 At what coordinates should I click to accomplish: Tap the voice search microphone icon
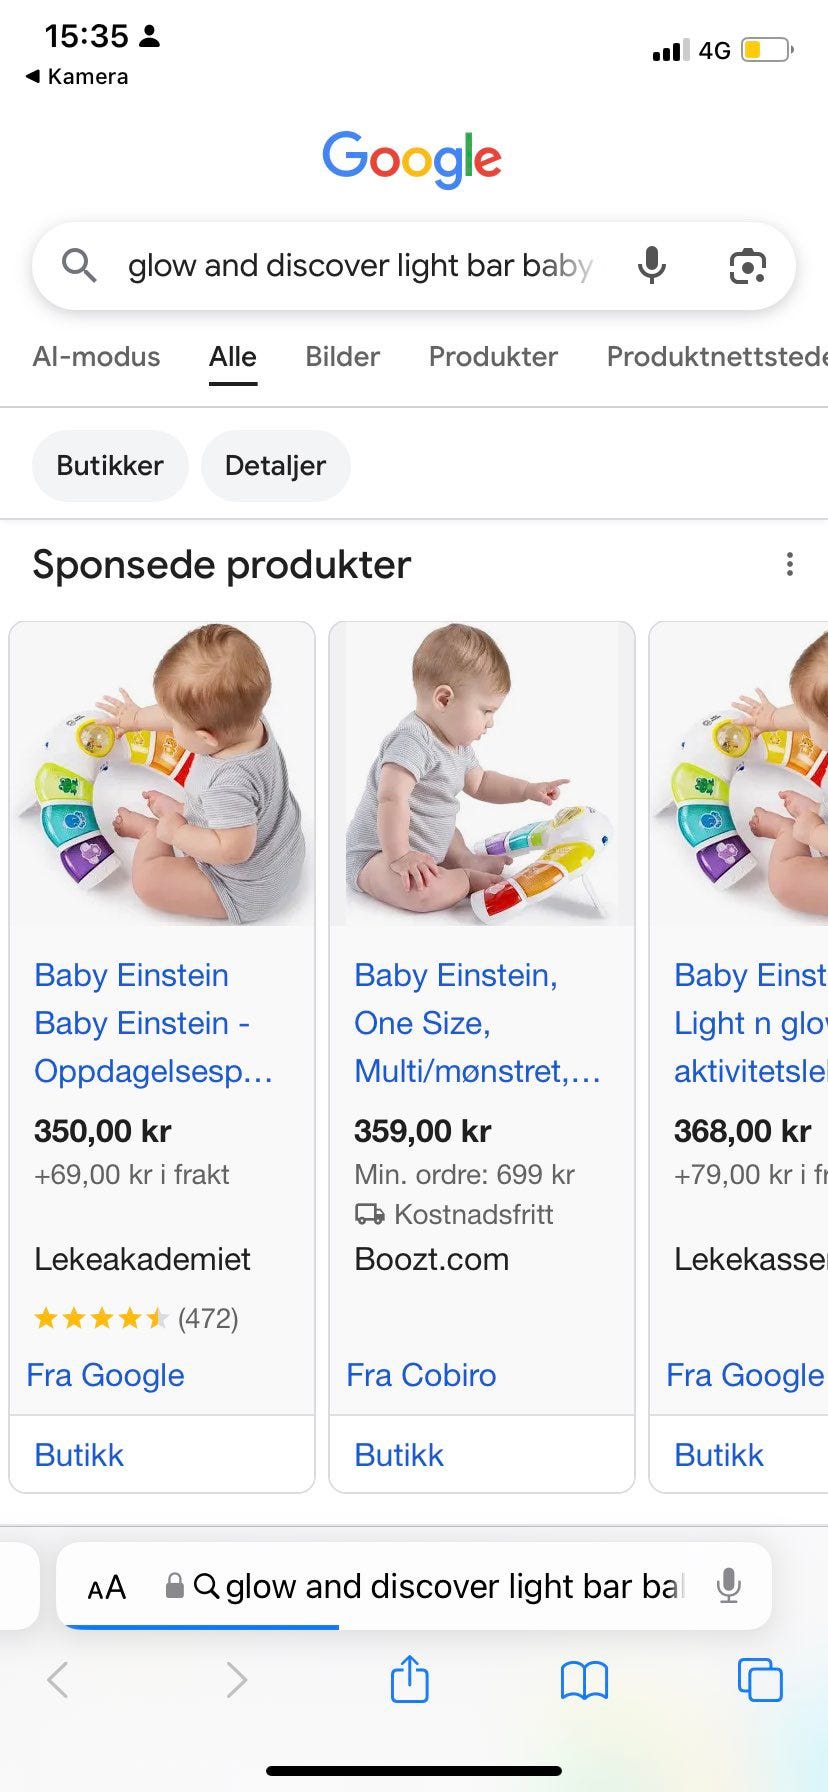pos(652,266)
